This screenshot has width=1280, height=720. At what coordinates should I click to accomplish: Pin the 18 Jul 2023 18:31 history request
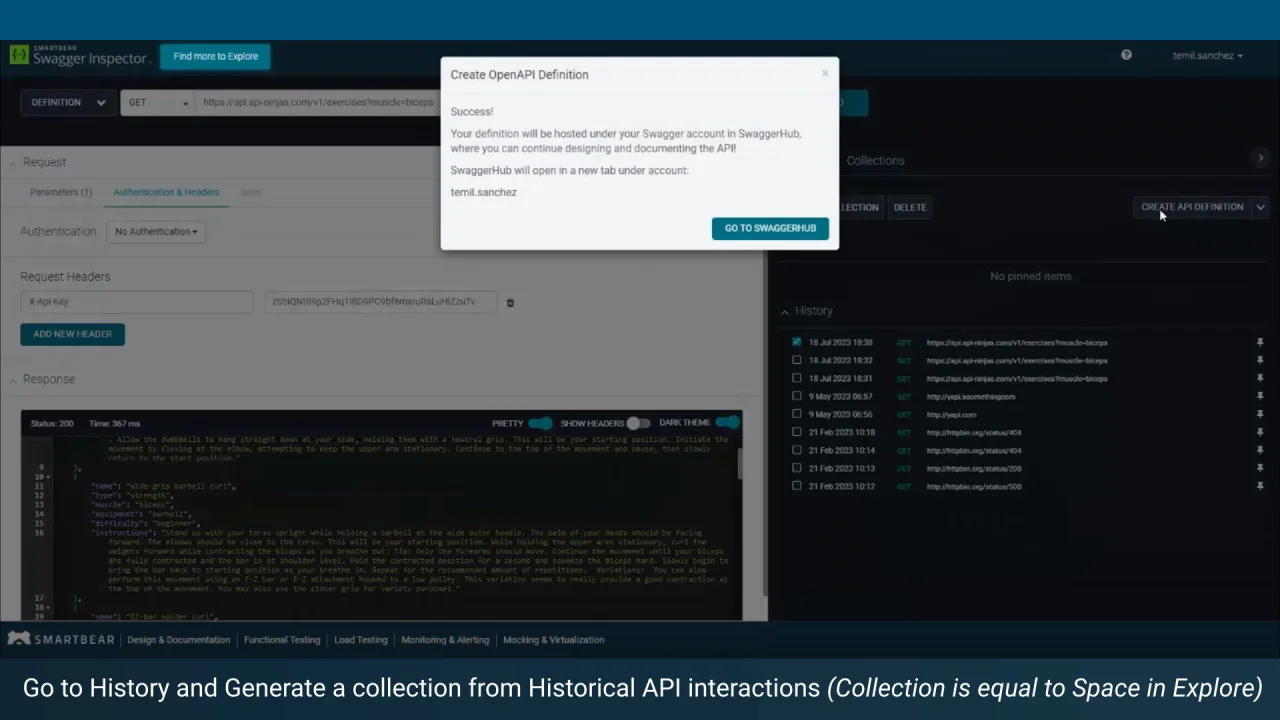(1260, 378)
